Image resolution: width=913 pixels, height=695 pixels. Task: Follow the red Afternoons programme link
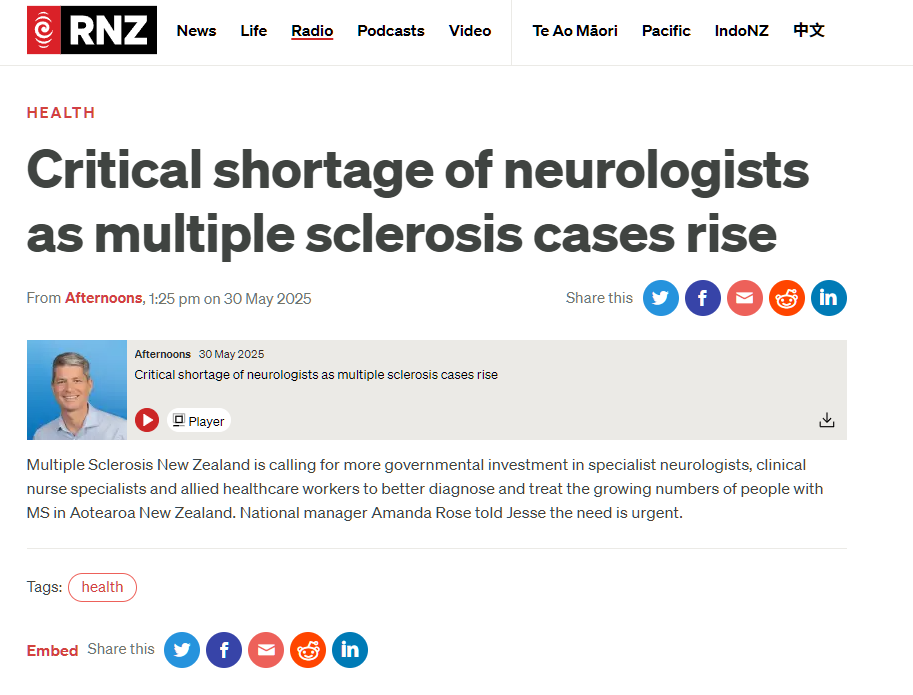click(104, 298)
